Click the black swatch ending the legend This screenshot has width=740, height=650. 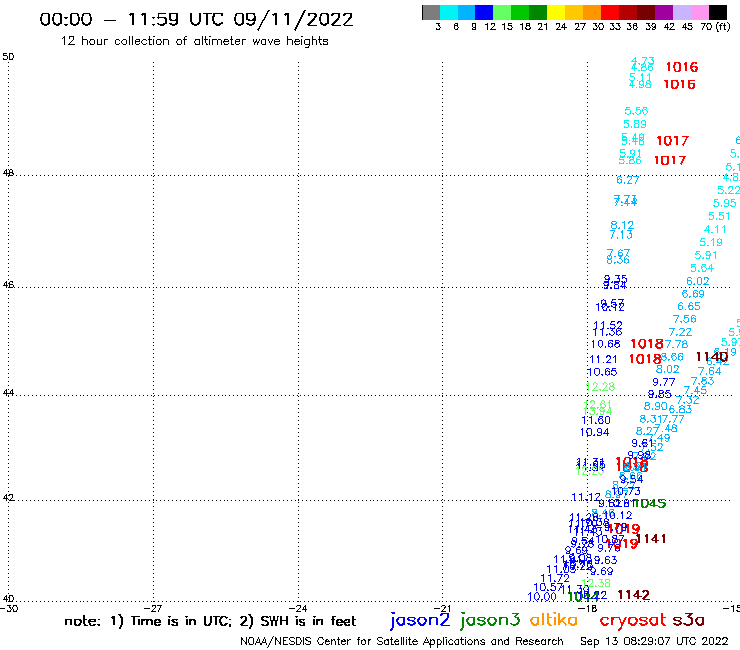click(x=717, y=12)
